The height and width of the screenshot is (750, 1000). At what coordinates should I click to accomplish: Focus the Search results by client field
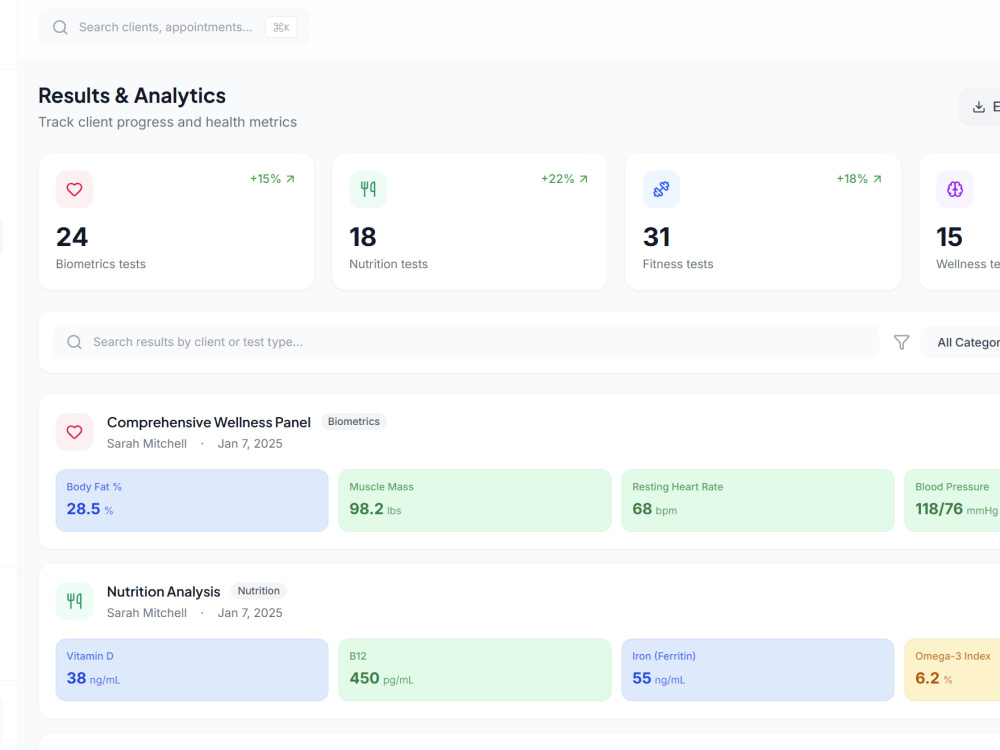[x=466, y=342]
